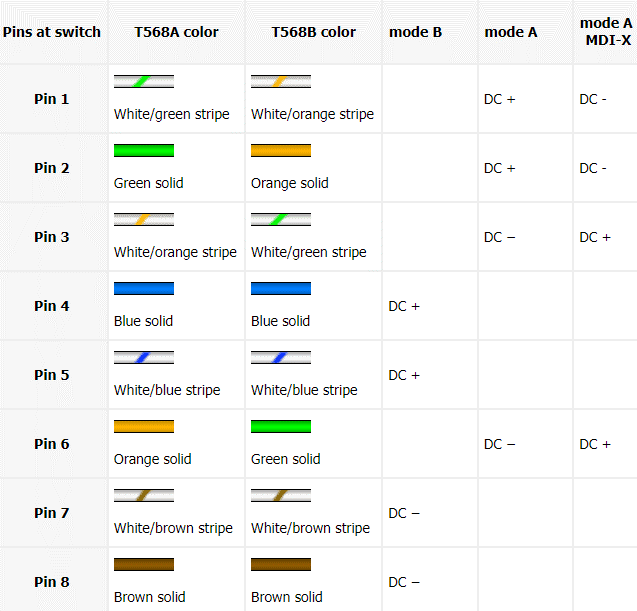Click the T568A white/green stripe swatch for Pin 1
637x611 pixels.
pos(144,82)
